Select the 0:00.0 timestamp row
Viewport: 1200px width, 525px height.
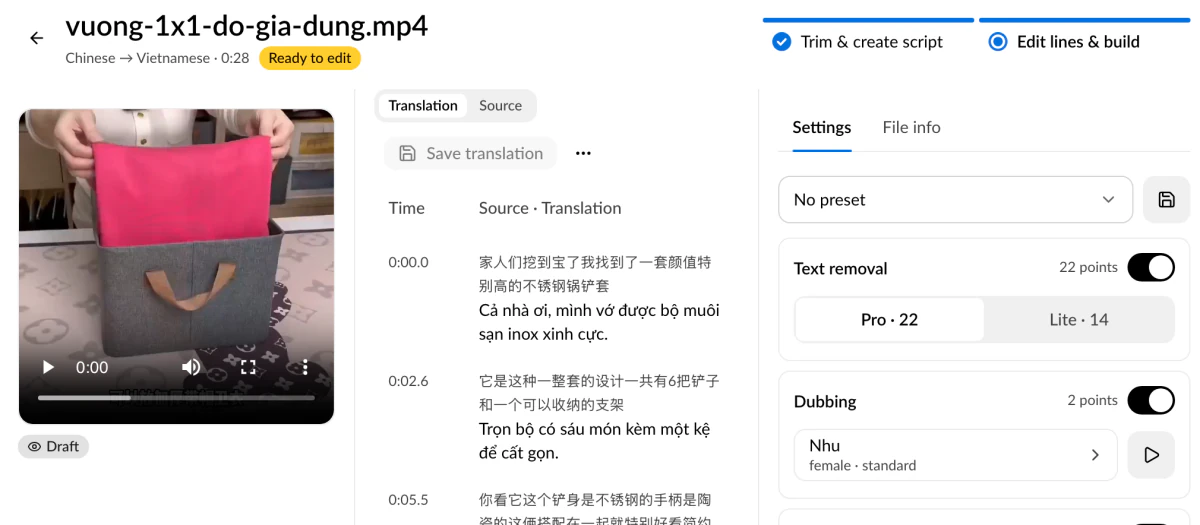(408, 262)
